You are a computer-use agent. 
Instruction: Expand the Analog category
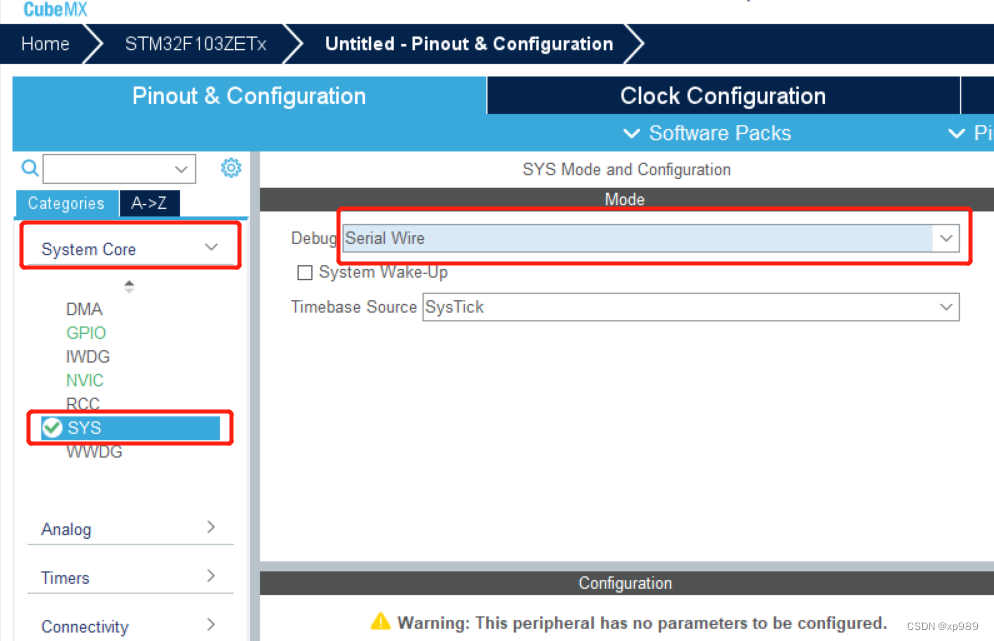pos(130,528)
